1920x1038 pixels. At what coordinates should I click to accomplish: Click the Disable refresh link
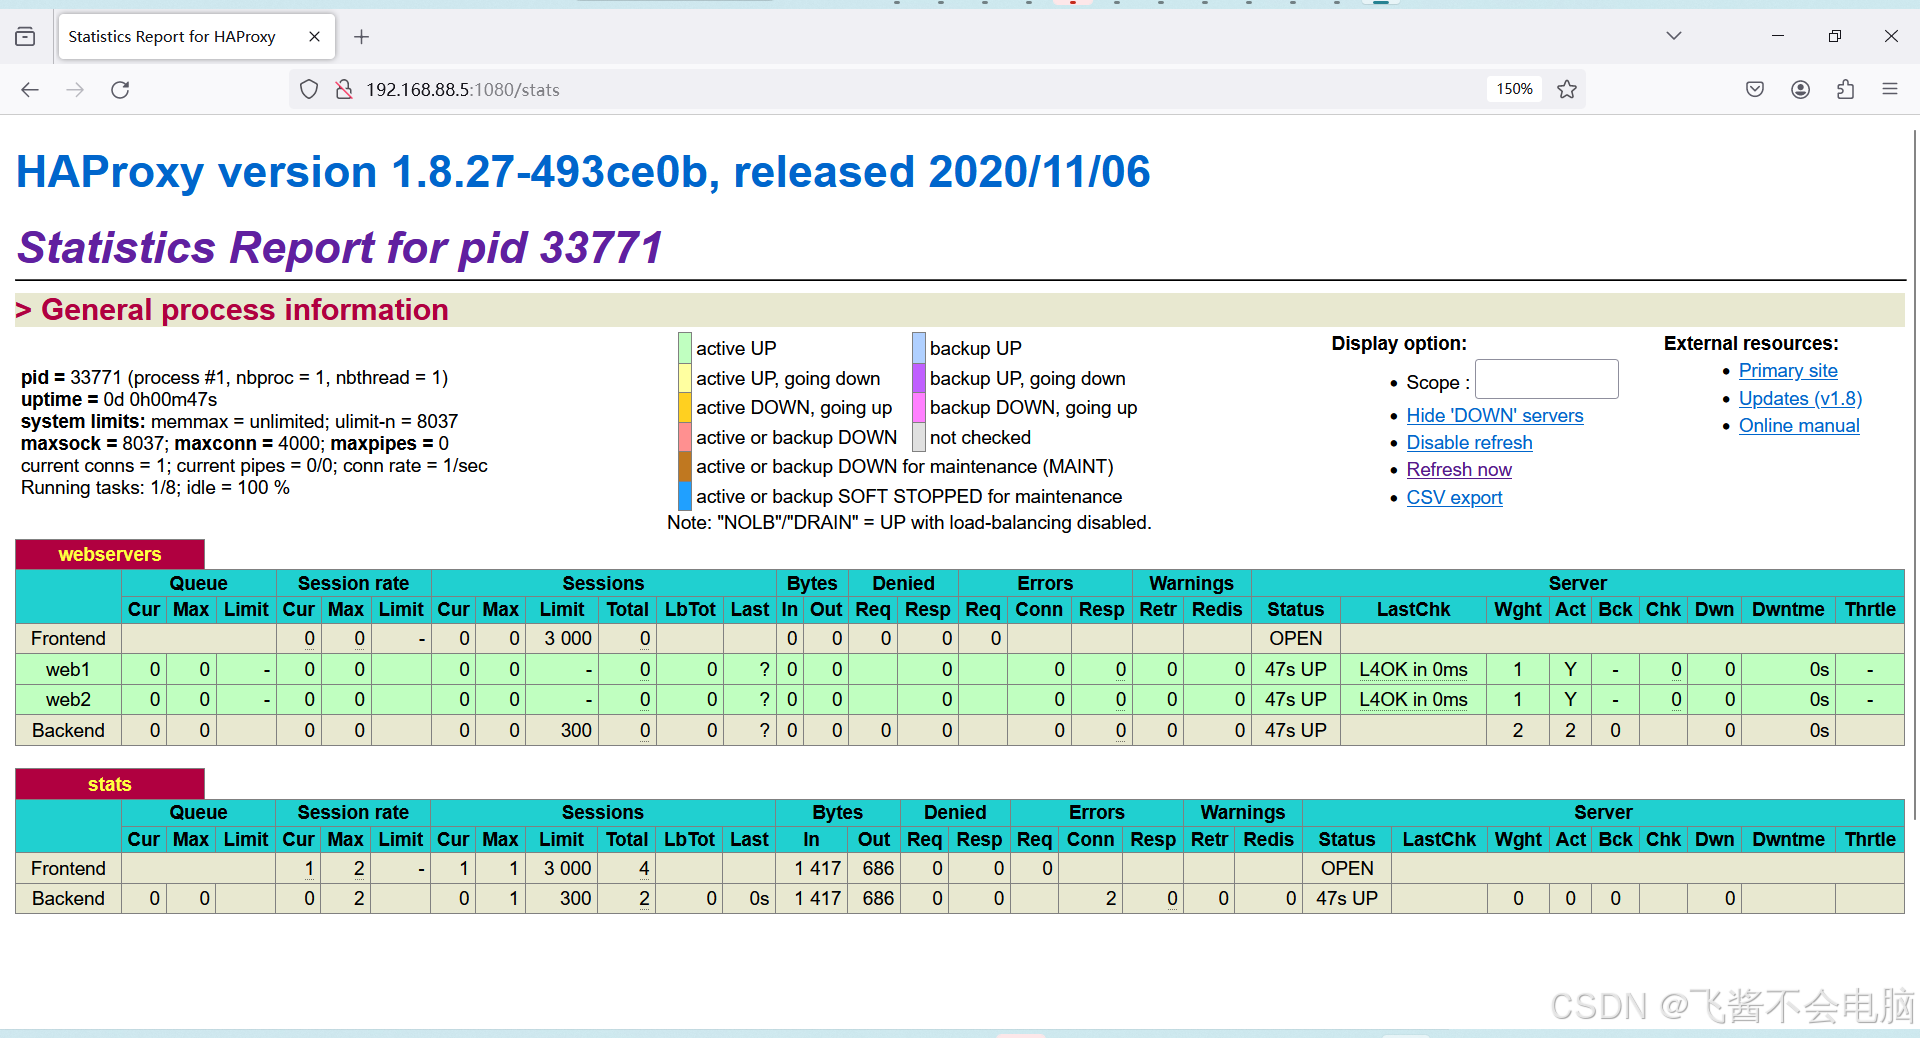click(x=1469, y=443)
